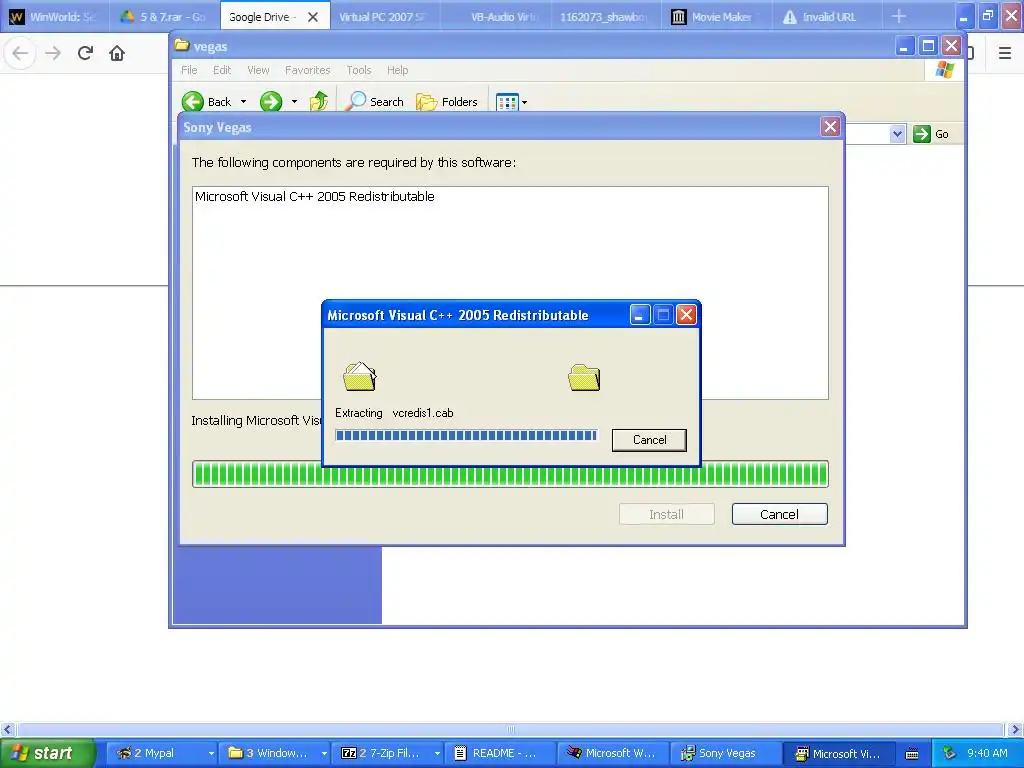Cancel the Sony Vegas component installer
The width and height of the screenshot is (1024, 768).
tap(779, 514)
